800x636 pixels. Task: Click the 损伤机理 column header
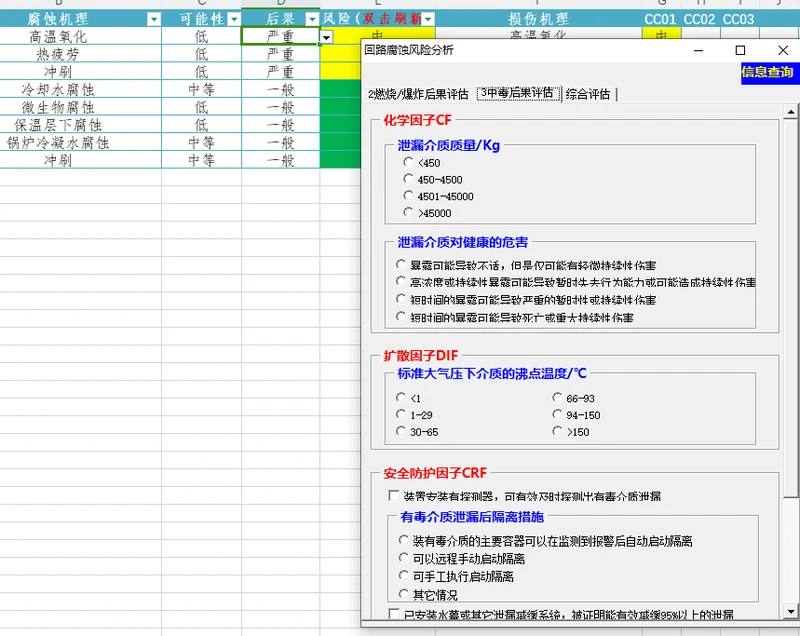538,19
